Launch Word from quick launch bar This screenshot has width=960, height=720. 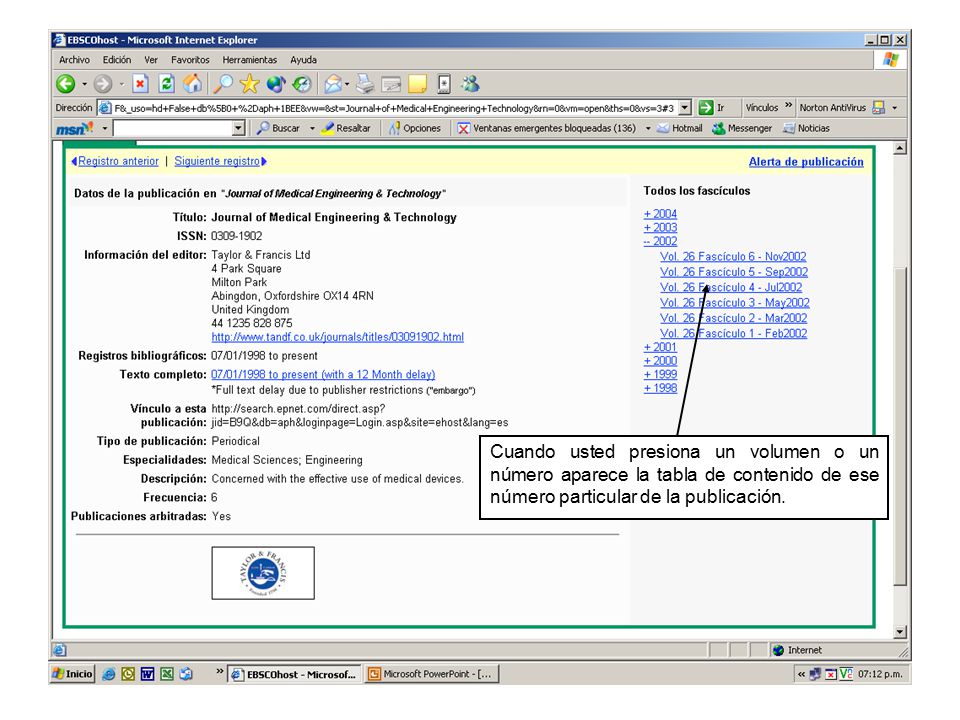coord(147,674)
